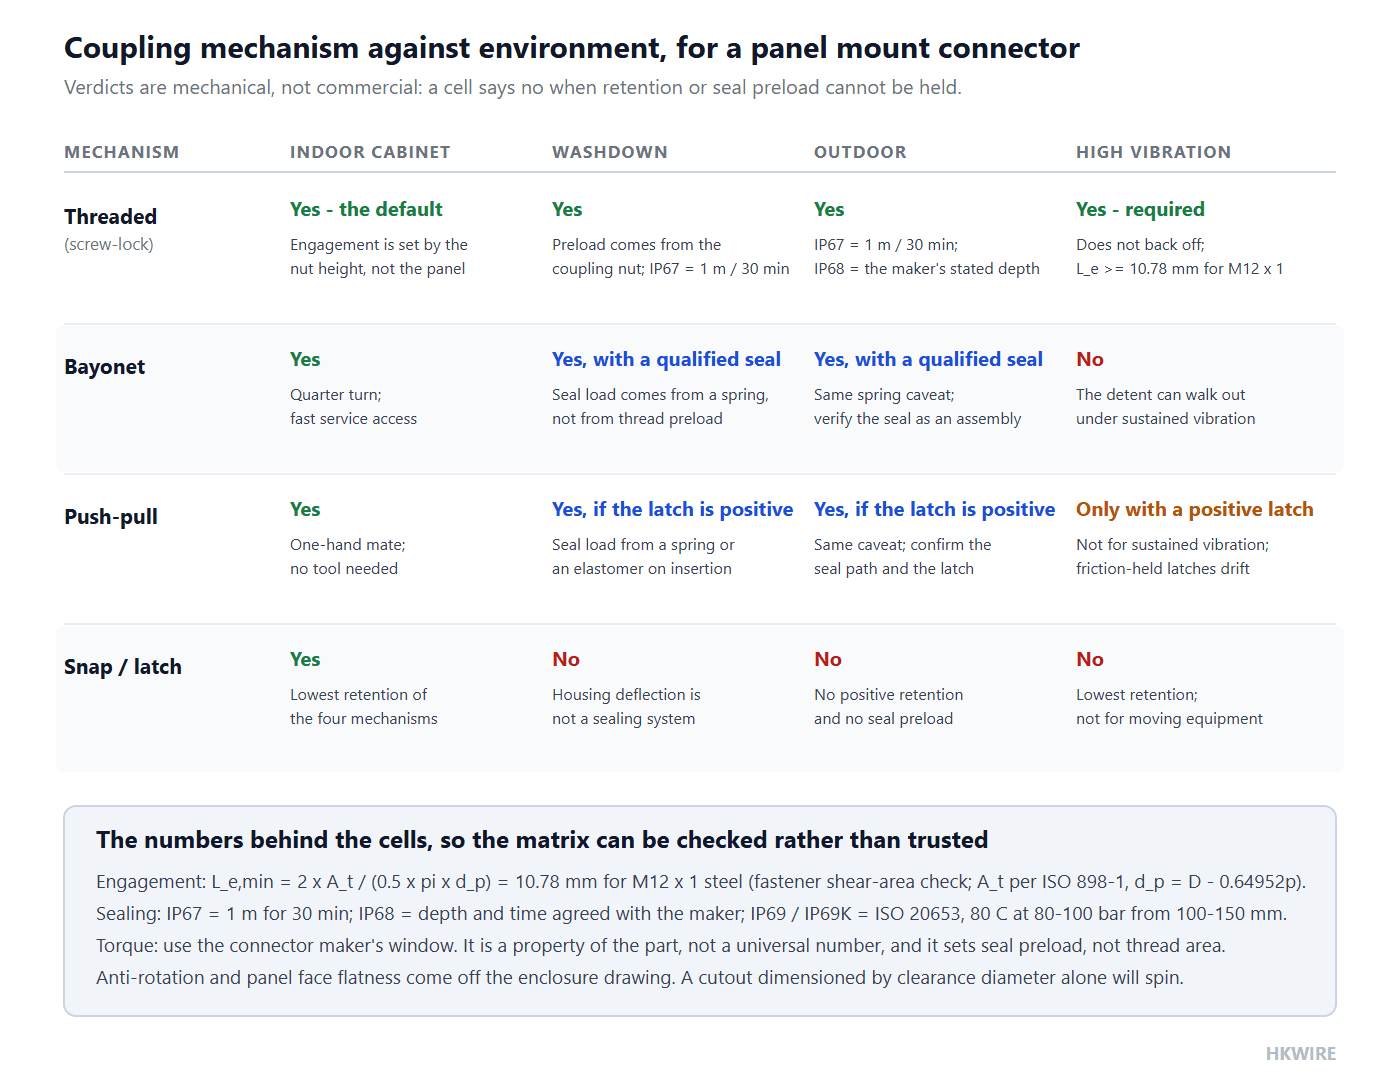Viewport: 1400px width, 1080px height.
Task: Select the Push-pull row label
Action: [111, 517]
